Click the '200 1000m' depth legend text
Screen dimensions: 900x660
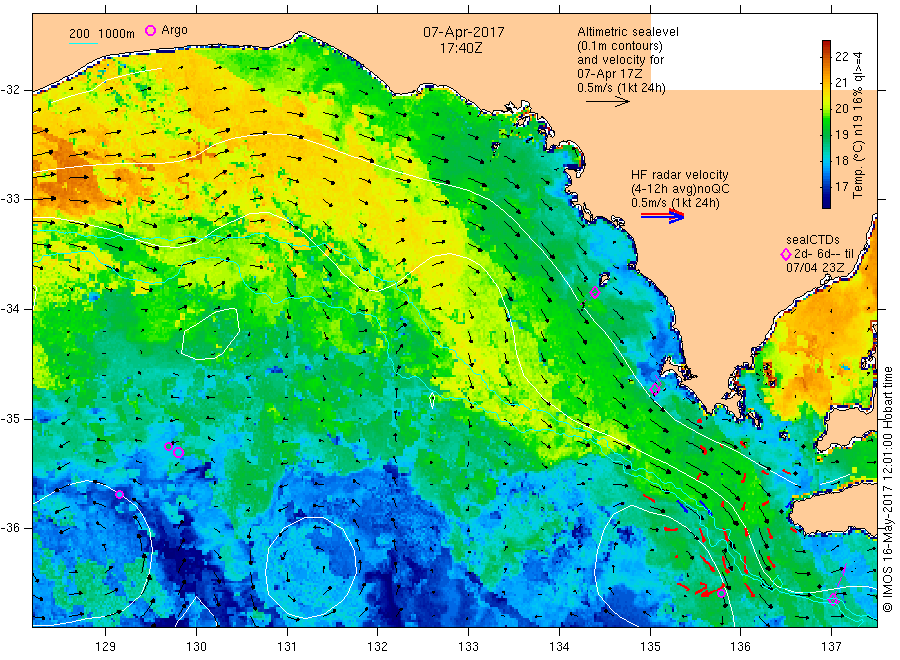pyautogui.click(x=102, y=33)
